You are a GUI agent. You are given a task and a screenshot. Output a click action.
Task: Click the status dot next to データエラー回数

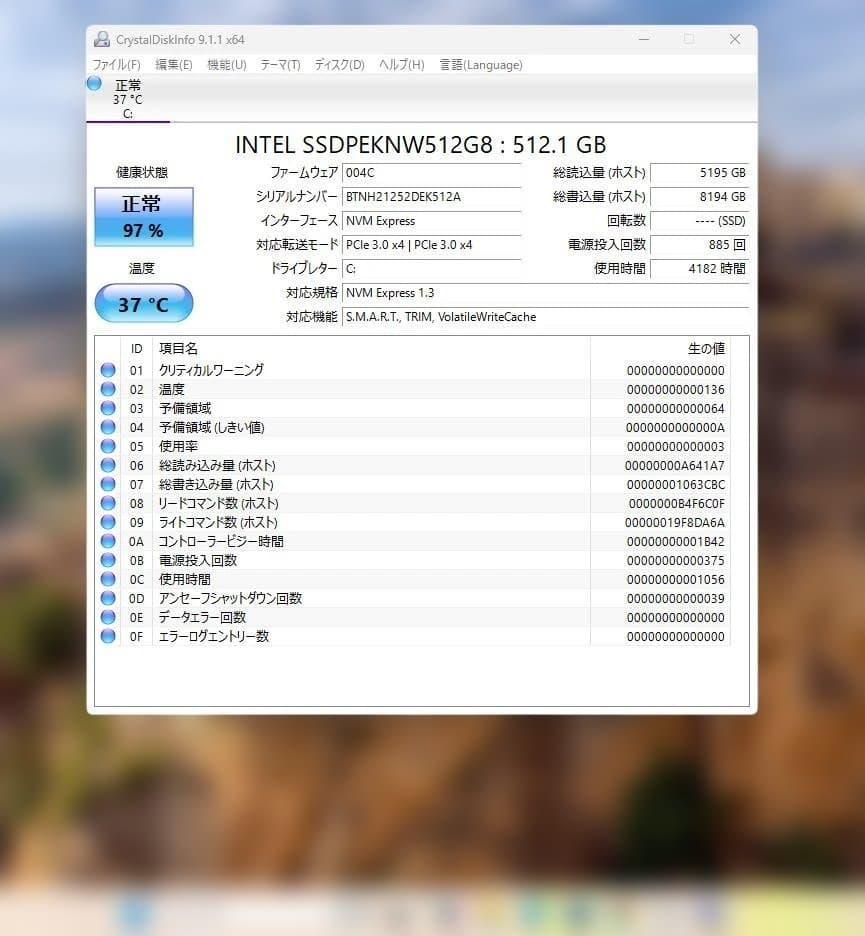click(x=108, y=617)
